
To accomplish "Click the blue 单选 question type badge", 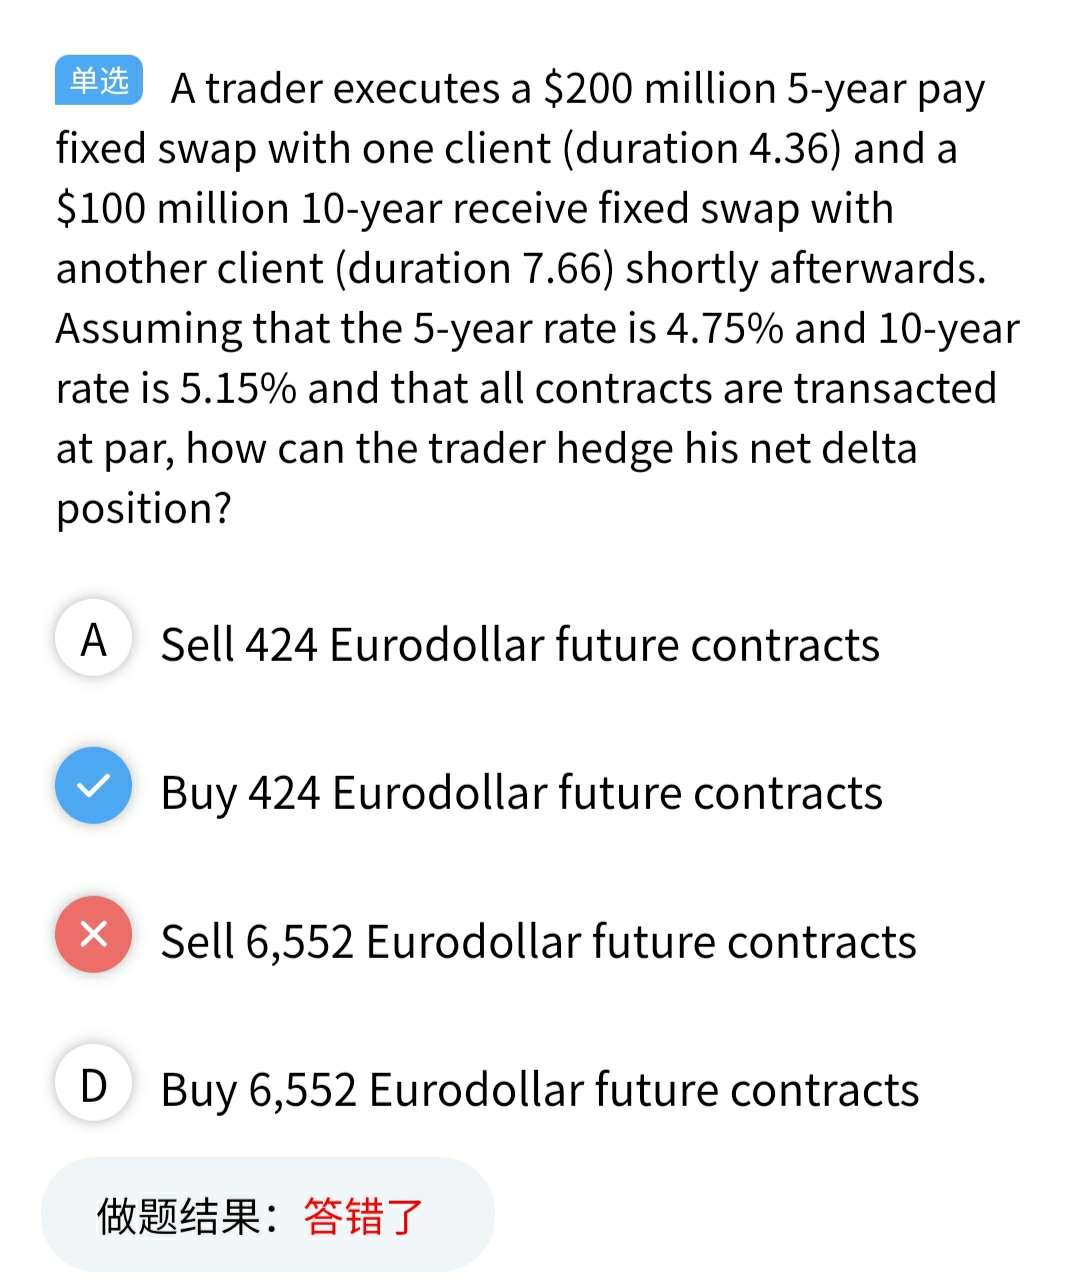I will tap(98, 81).
